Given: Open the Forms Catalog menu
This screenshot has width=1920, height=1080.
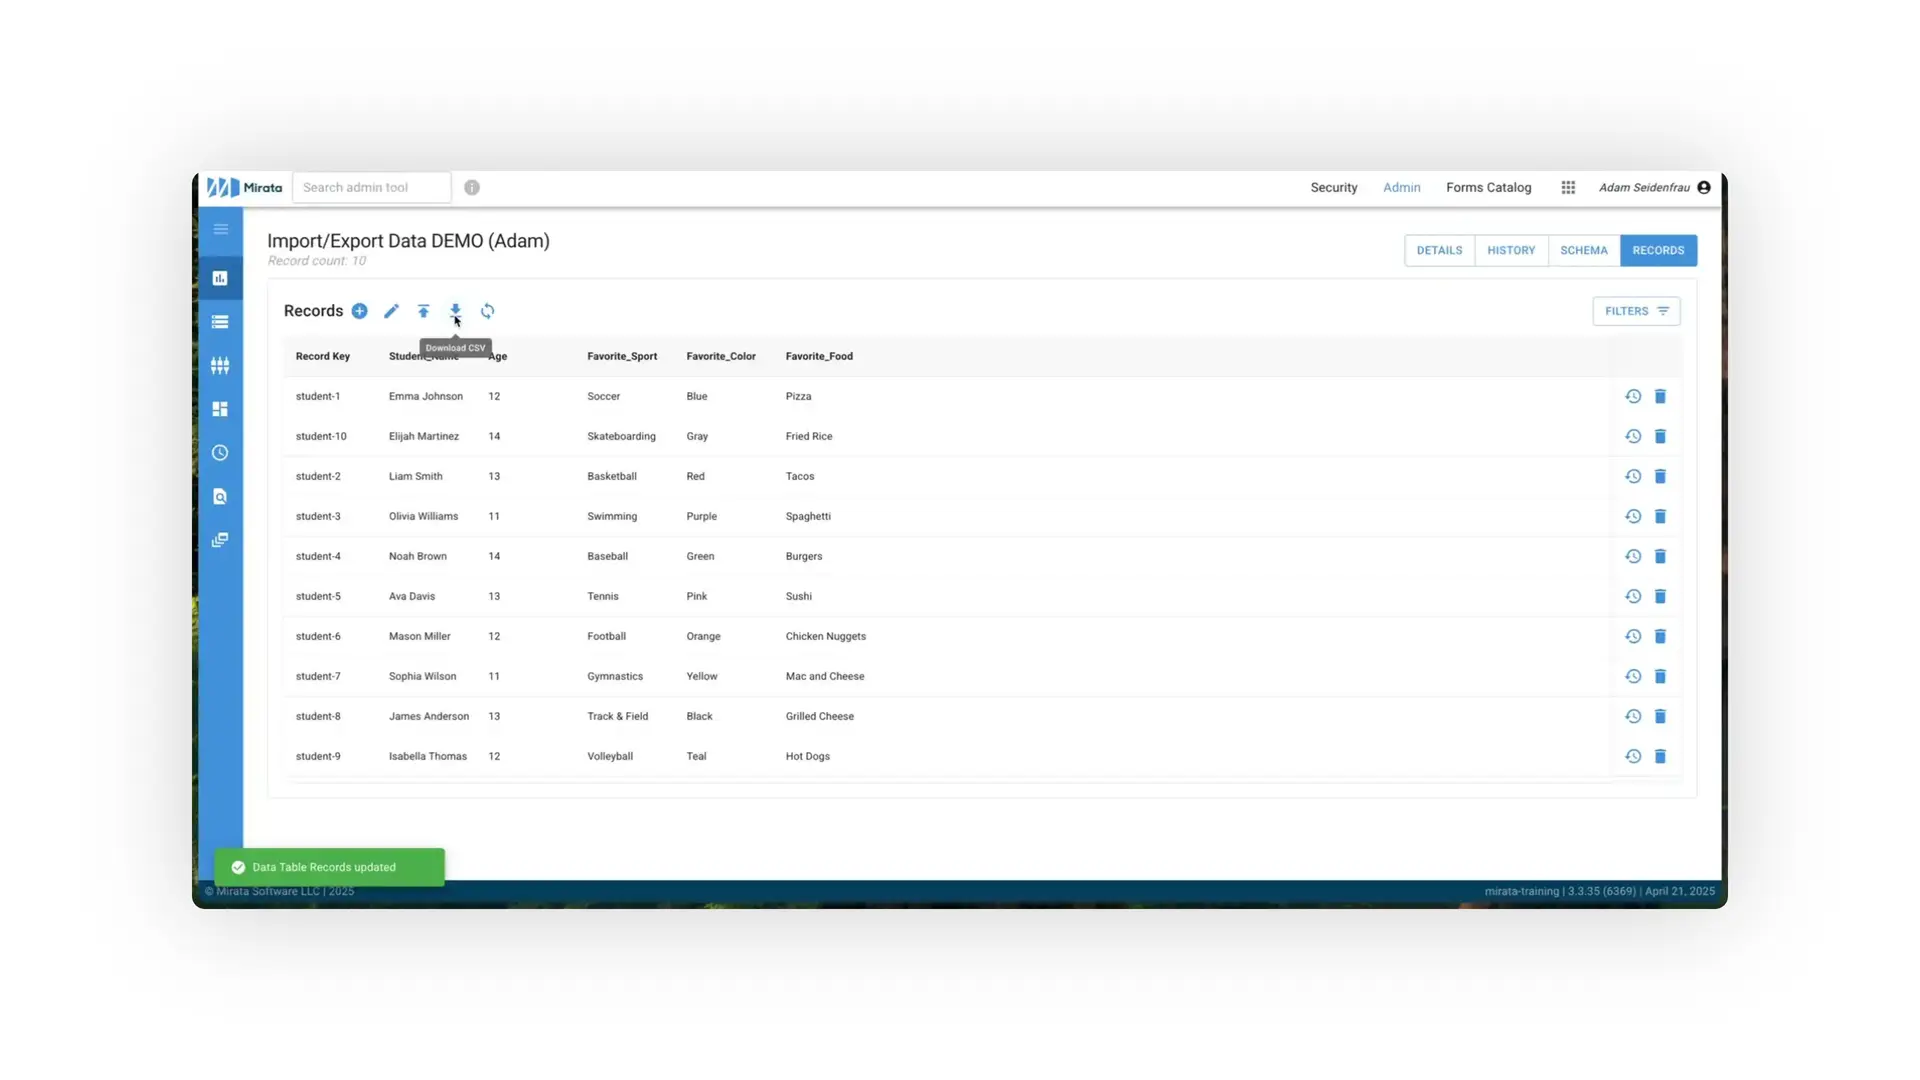Looking at the screenshot, I should click(x=1488, y=187).
